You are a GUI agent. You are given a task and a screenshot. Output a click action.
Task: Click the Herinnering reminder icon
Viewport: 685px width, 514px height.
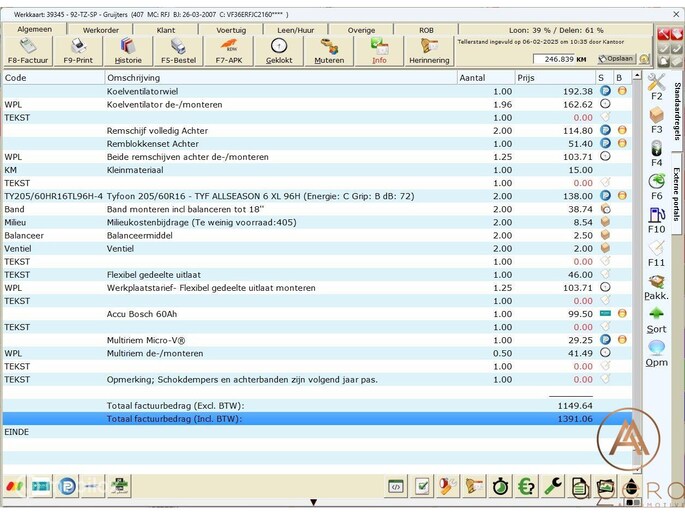(x=429, y=46)
